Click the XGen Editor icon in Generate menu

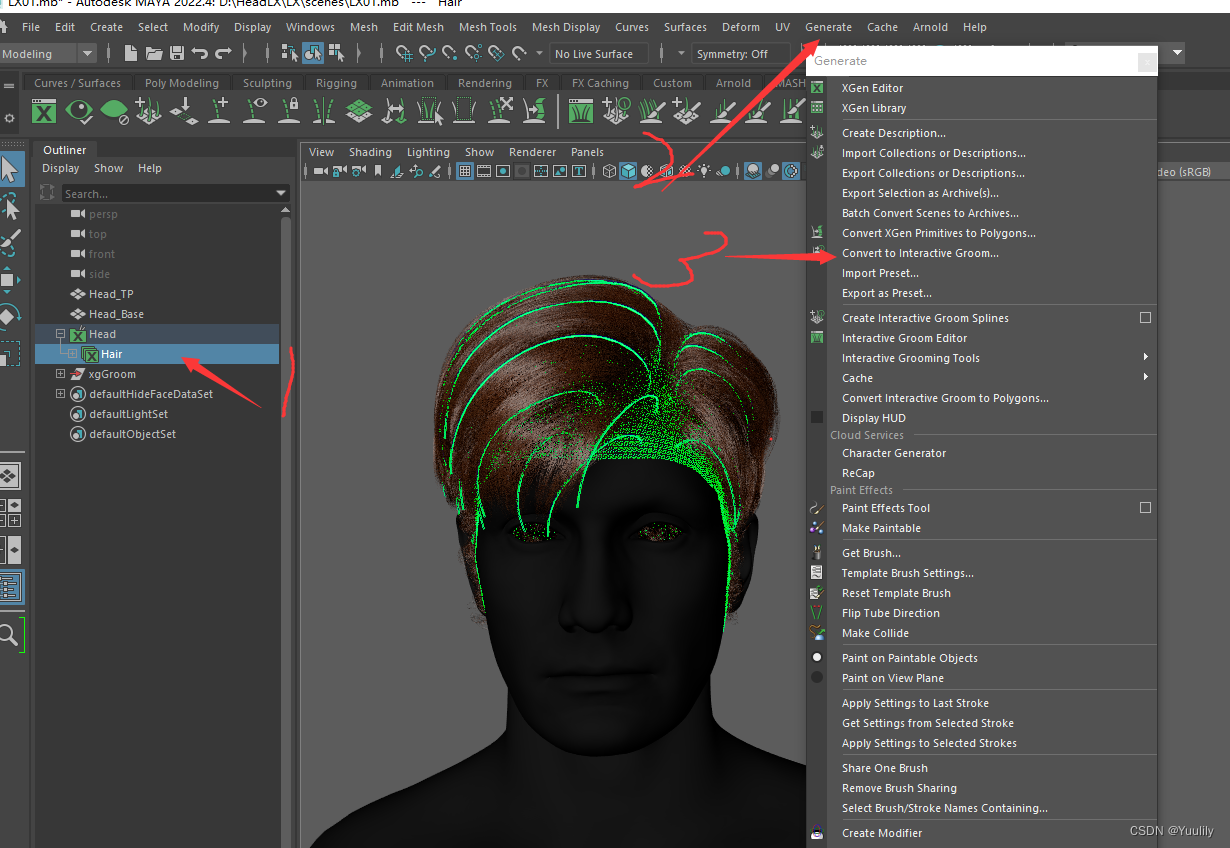[817, 88]
